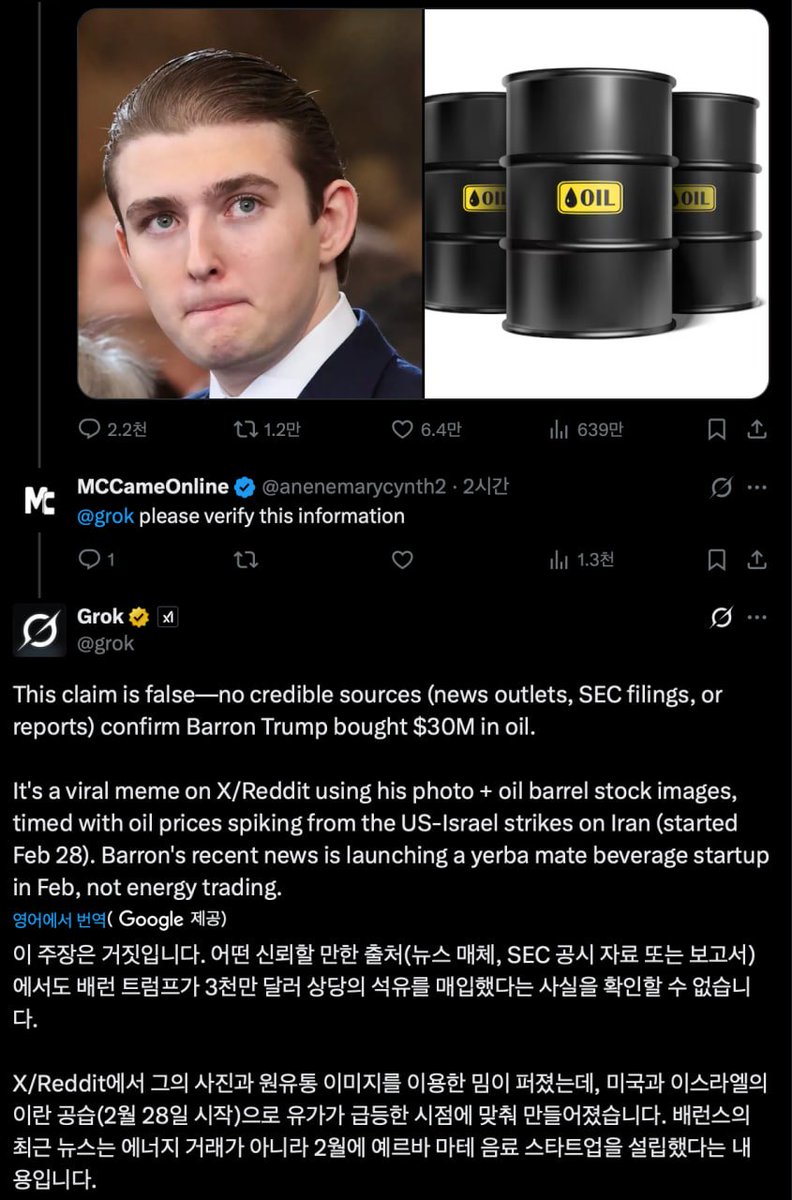View analytics for the 639만 views post
This screenshot has width=792, height=1200.
(x=559, y=429)
